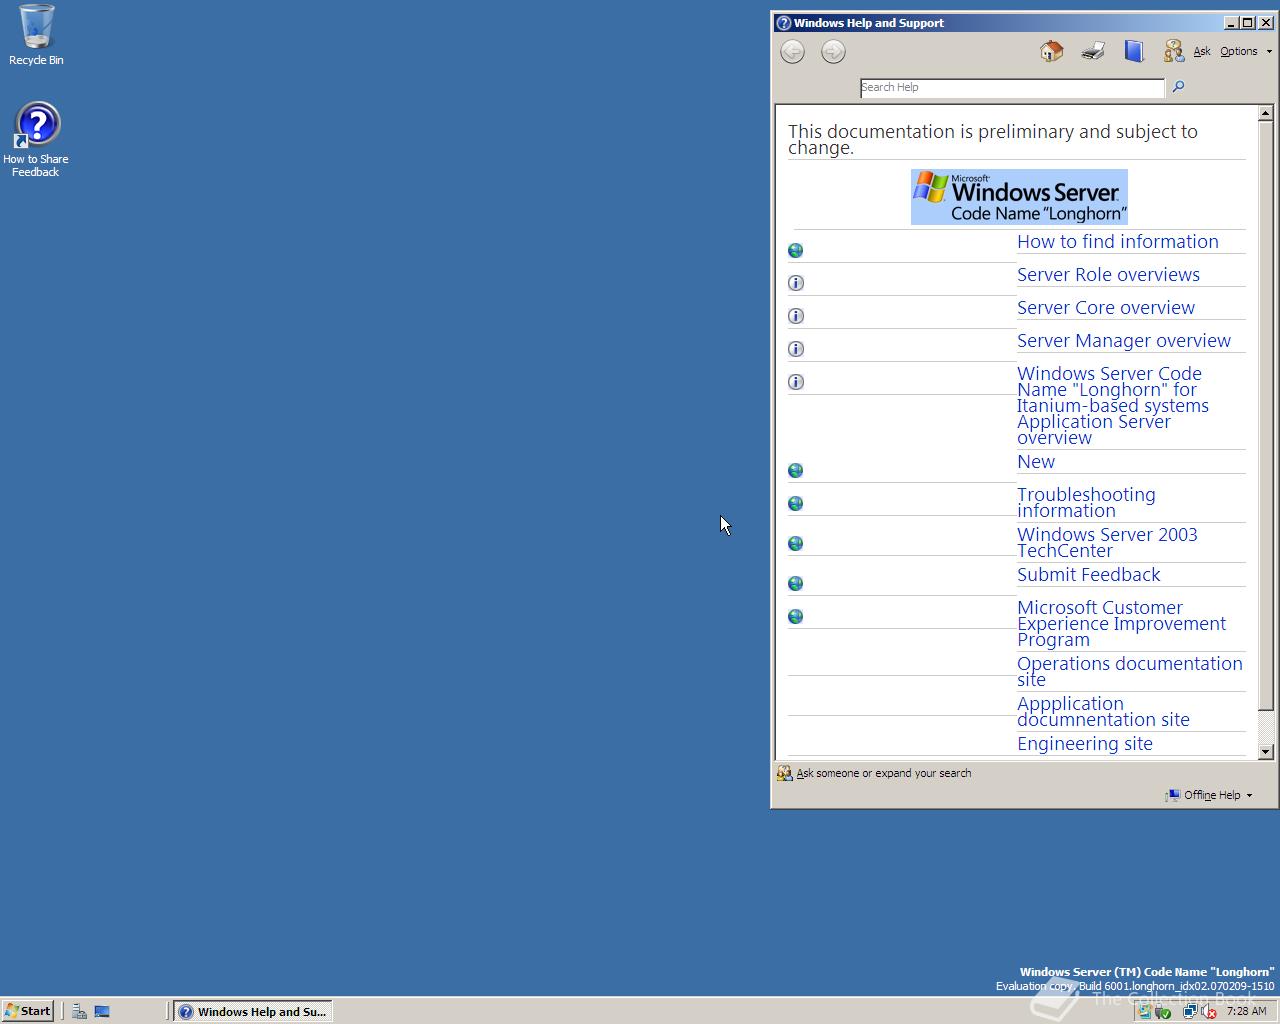Open How to Share Feedback shortcut
The height and width of the screenshot is (1024, 1280).
36,140
